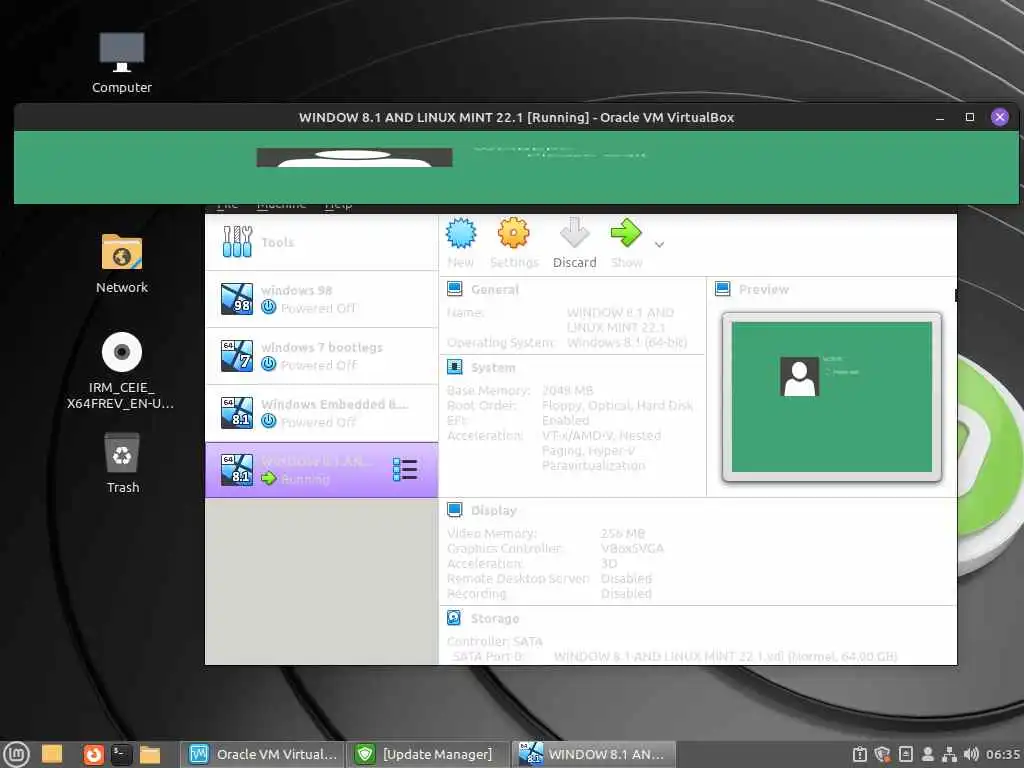Expand the dropdown arrow next to Show

tap(660, 244)
